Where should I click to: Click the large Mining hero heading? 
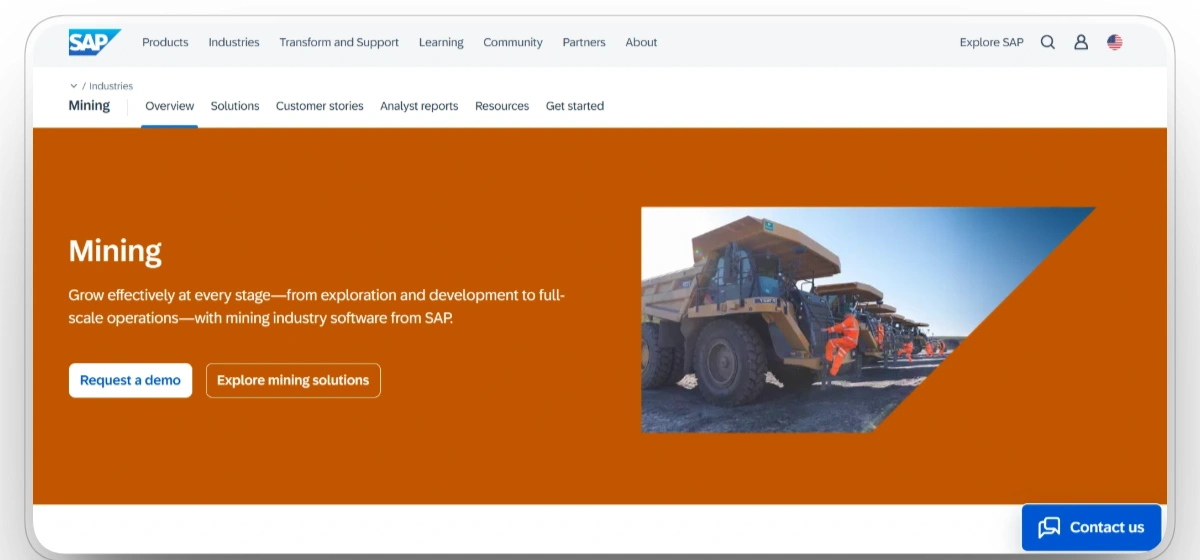point(115,250)
